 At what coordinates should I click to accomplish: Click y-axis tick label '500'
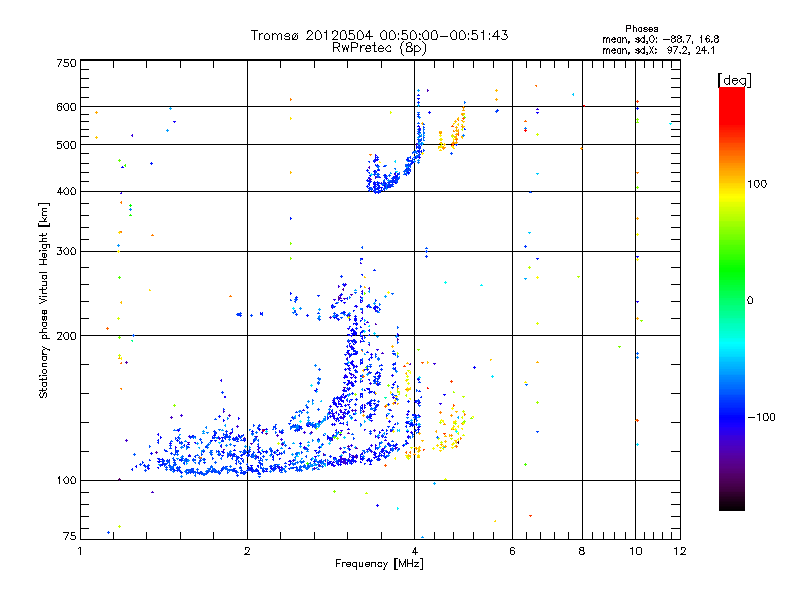coord(67,145)
